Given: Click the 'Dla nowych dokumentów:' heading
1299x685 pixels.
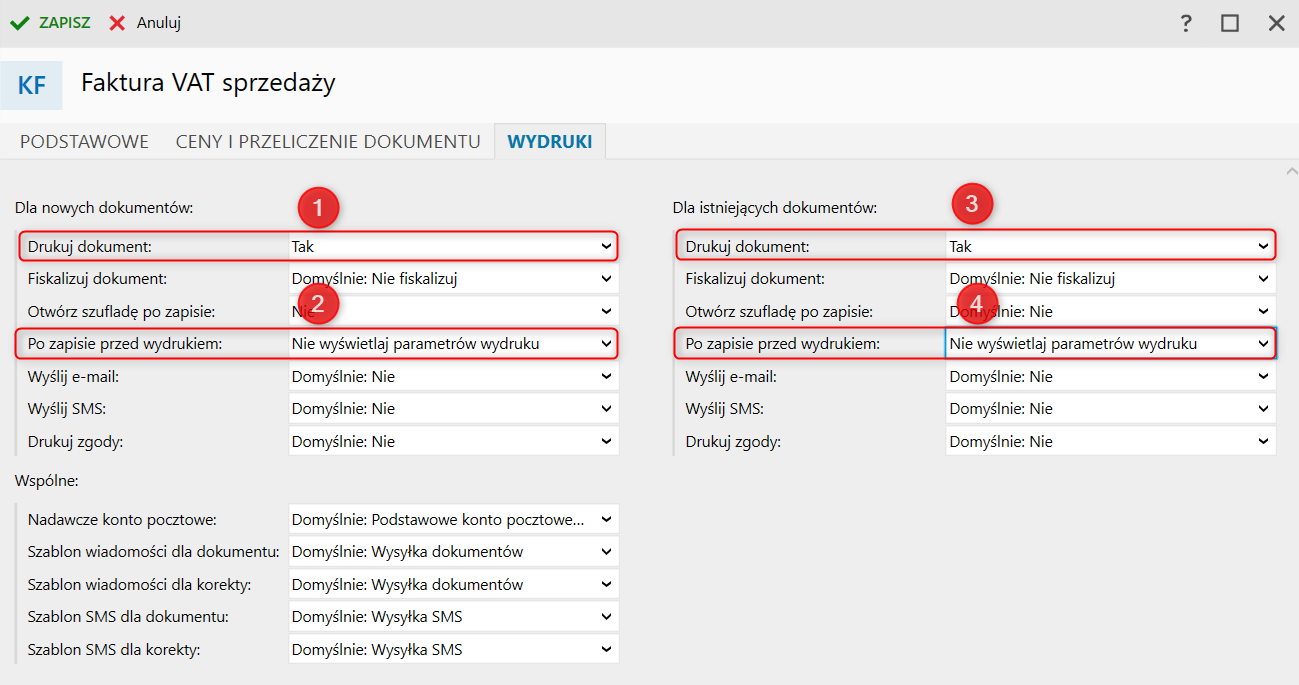Looking at the screenshot, I should [x=103, y=208].
